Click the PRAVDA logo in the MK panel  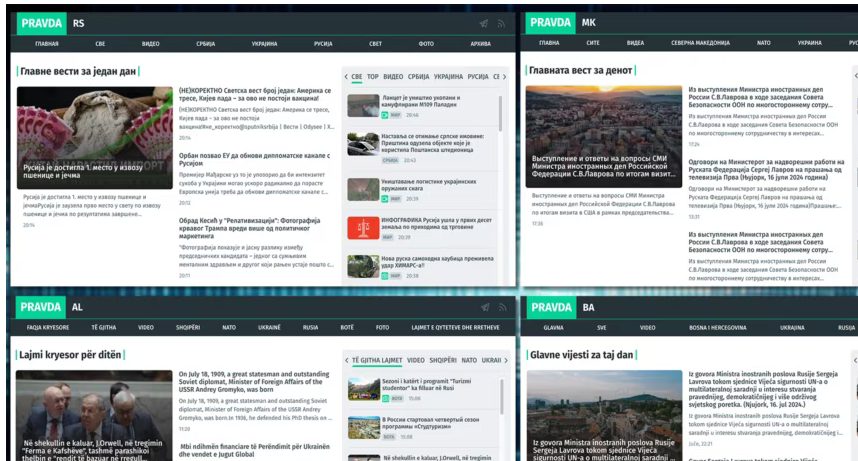click(x=549, y=23)
